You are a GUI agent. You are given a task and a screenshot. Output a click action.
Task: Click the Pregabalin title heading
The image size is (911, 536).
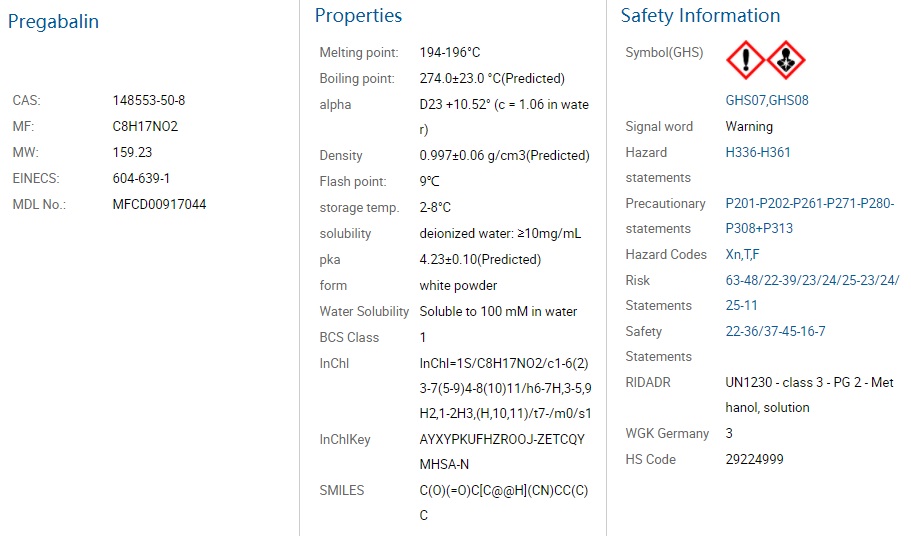tap(53, 21)
